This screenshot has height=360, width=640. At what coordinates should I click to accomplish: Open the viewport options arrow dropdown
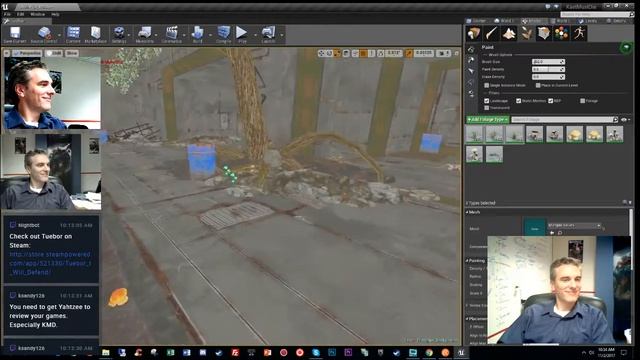click(x=7, y=53)
